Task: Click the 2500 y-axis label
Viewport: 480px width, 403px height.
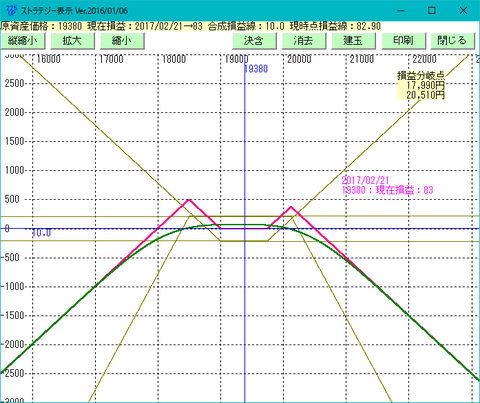Action: (x=14, y=83)
